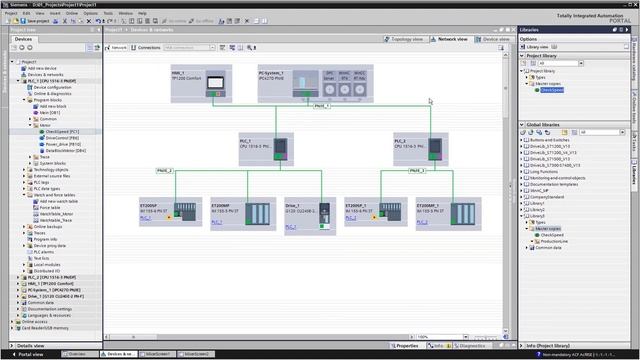Click PLC_2 link under ET200MP_1 device
Image resolution: width=640 pixels, height=360 pixels.
(x=422, y=222)
